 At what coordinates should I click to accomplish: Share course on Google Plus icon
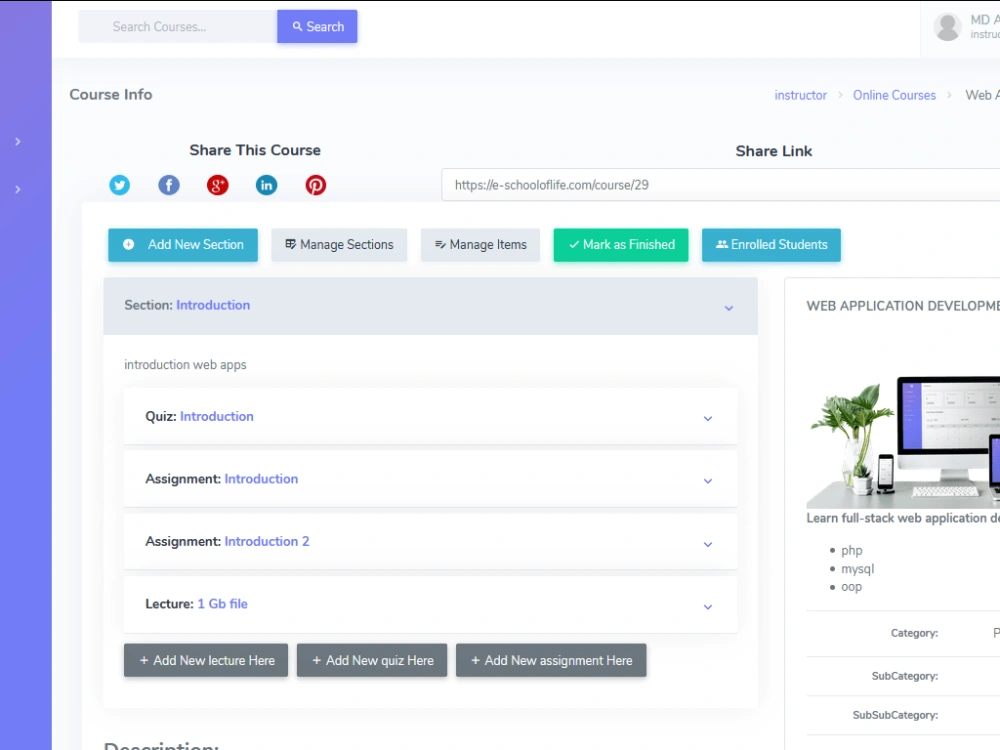click(217, 185)
